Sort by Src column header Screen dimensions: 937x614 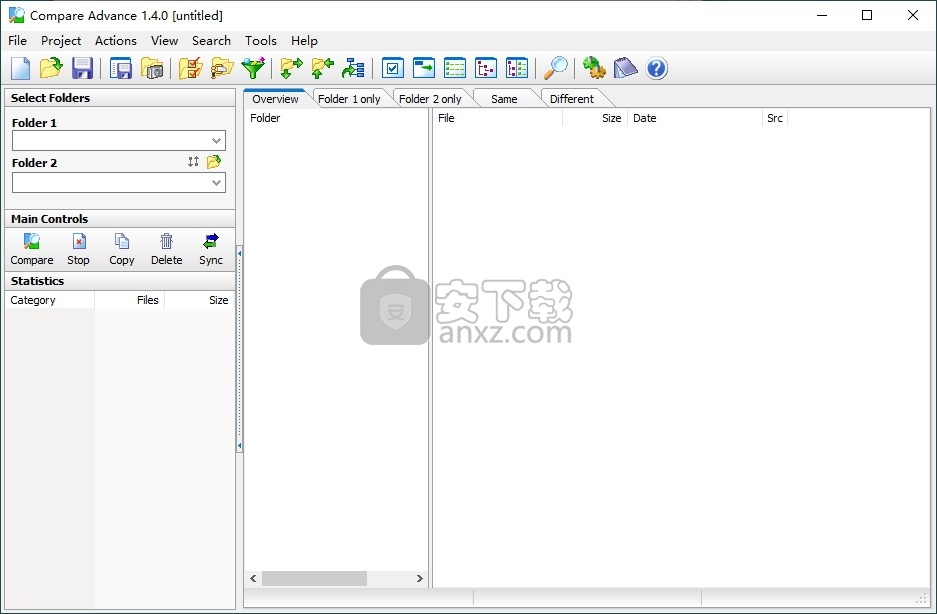coord(775,118)
